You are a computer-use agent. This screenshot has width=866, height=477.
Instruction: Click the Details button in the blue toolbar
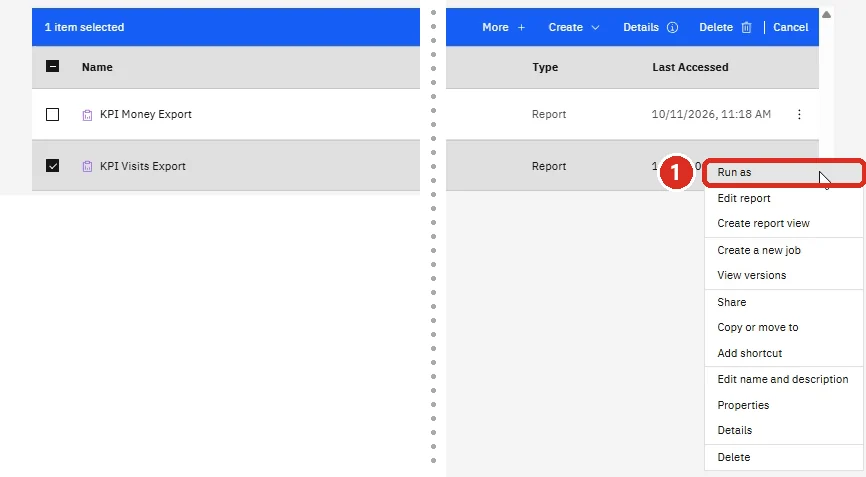click(650, 27)
